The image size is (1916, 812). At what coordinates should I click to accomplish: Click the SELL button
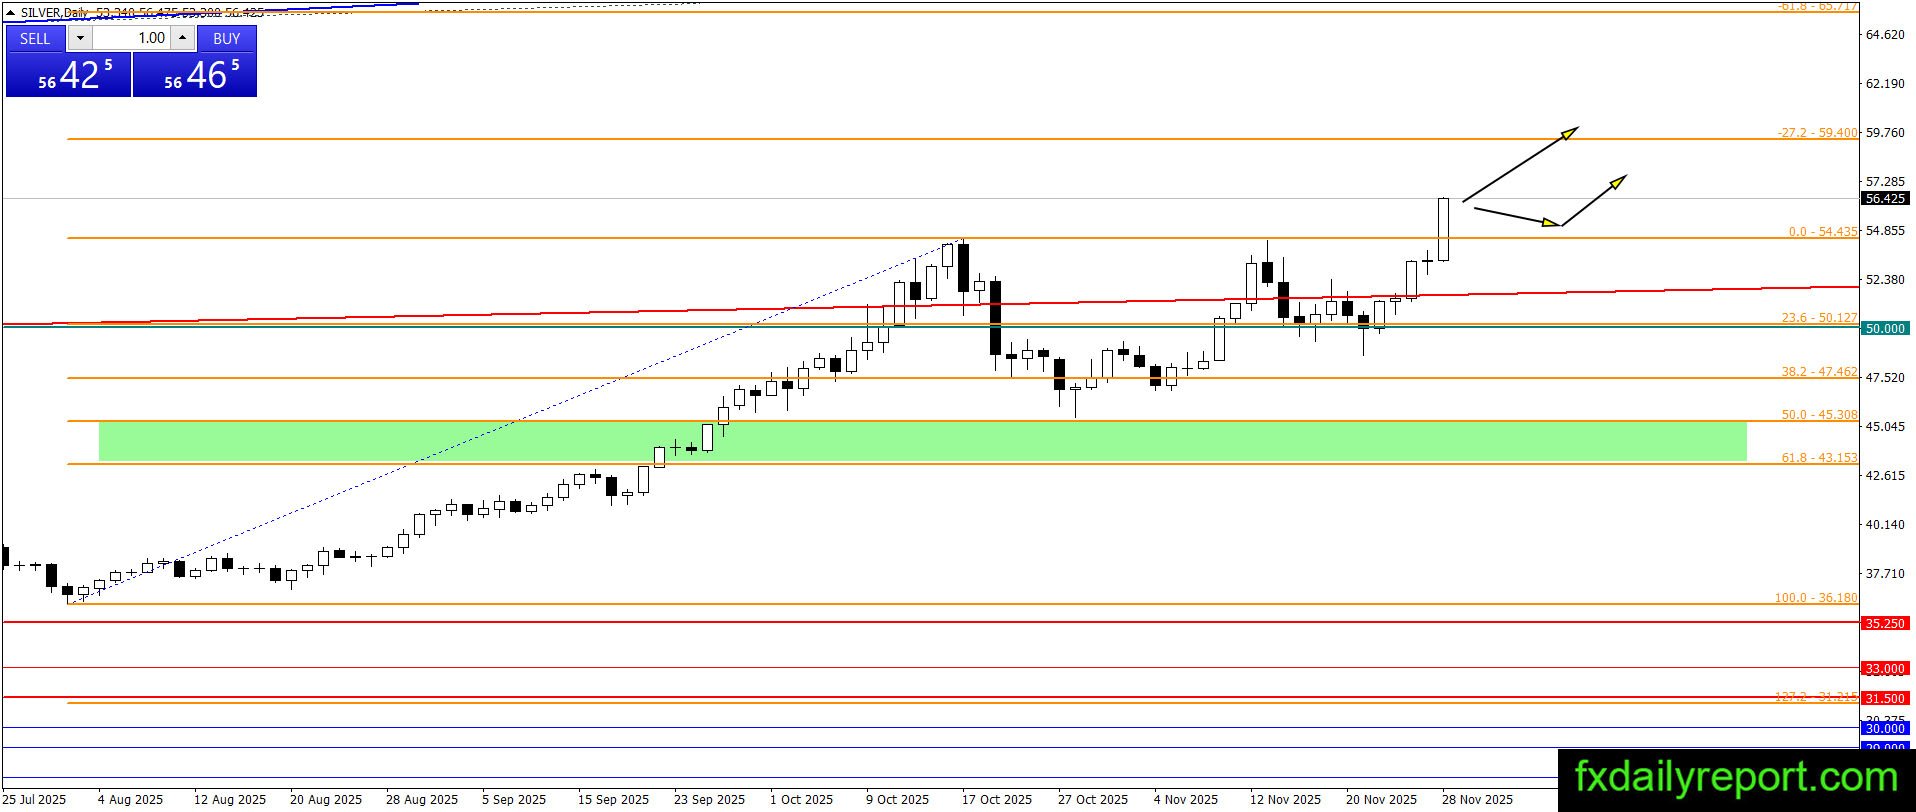35,38
